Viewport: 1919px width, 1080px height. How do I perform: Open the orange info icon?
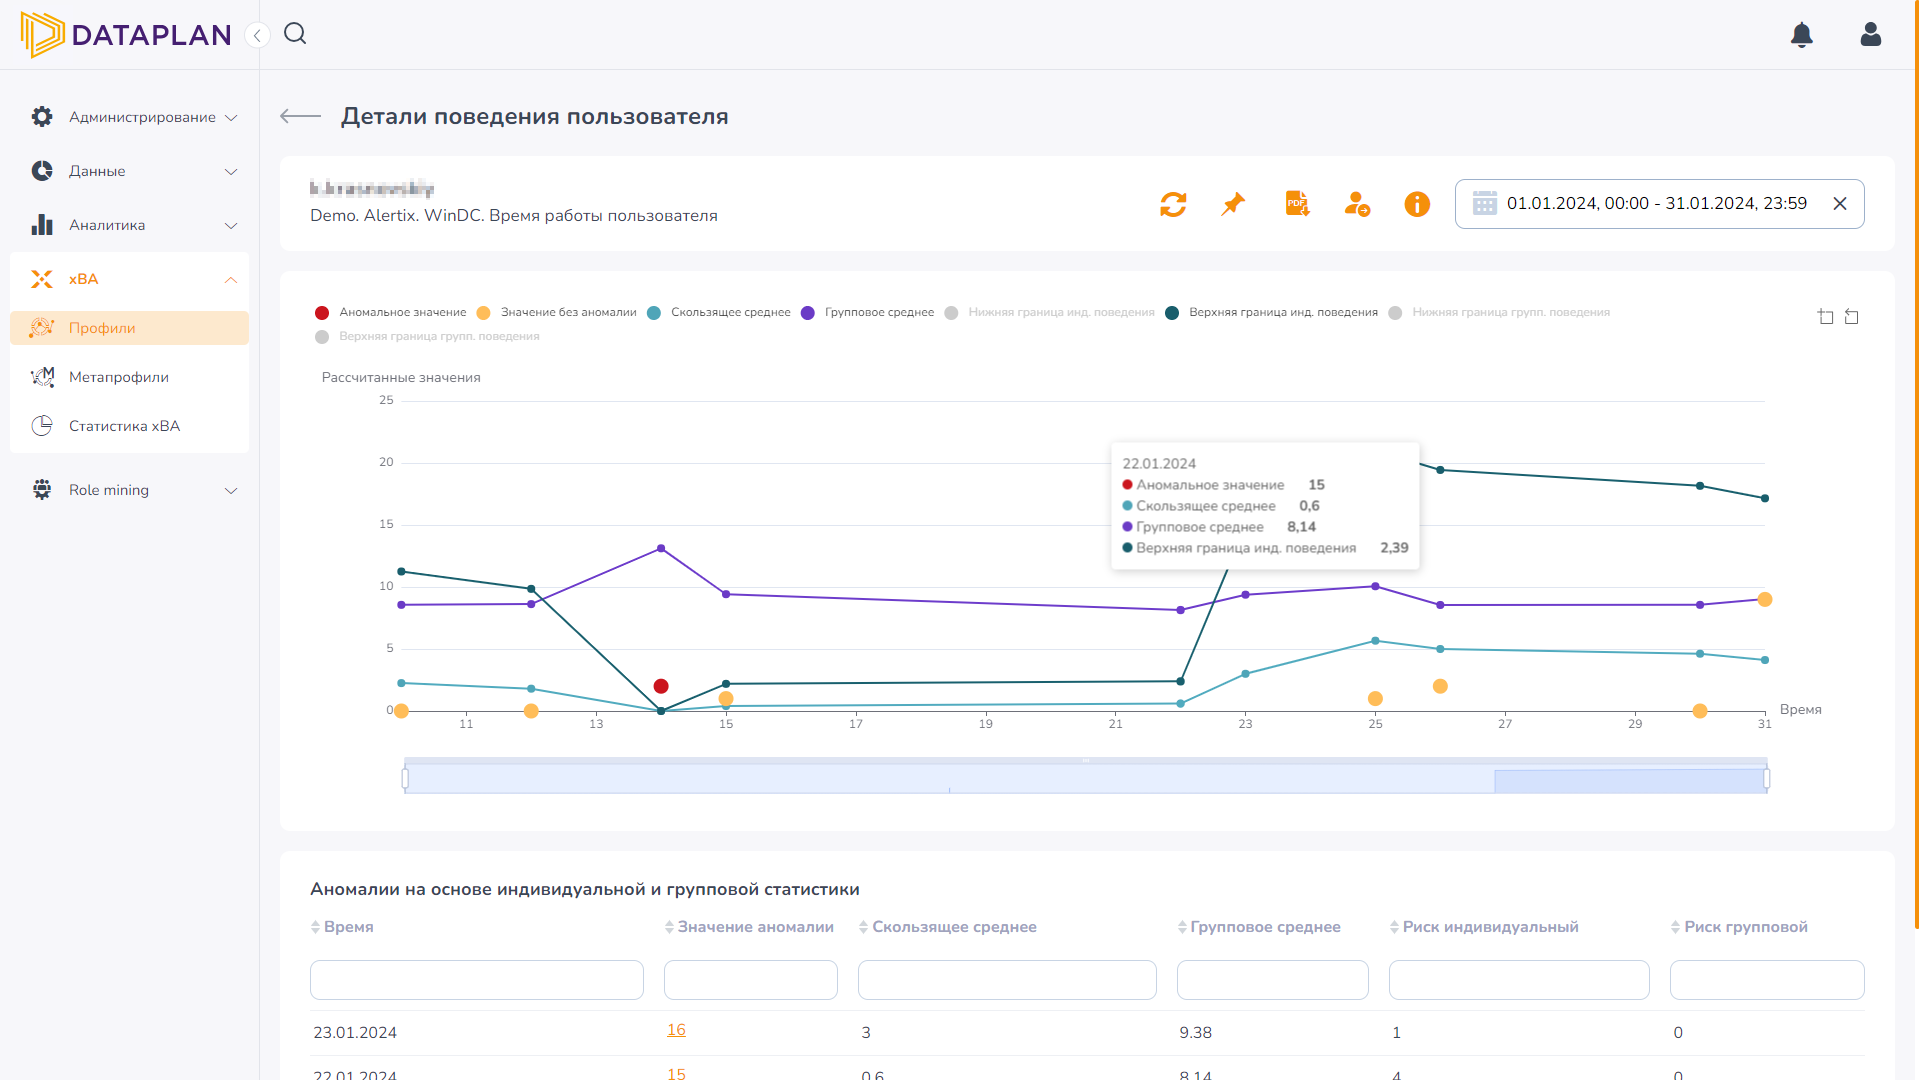pyautogui.click(x=1417, y=204)
